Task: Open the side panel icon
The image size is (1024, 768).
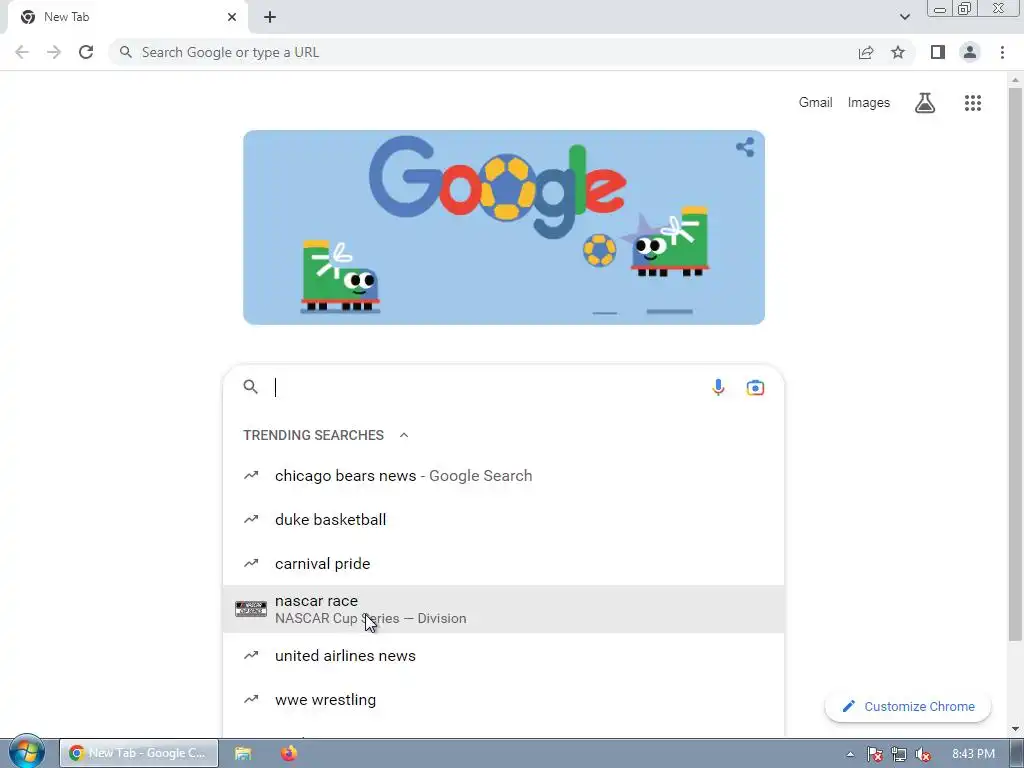Action: tap(938, 52)
